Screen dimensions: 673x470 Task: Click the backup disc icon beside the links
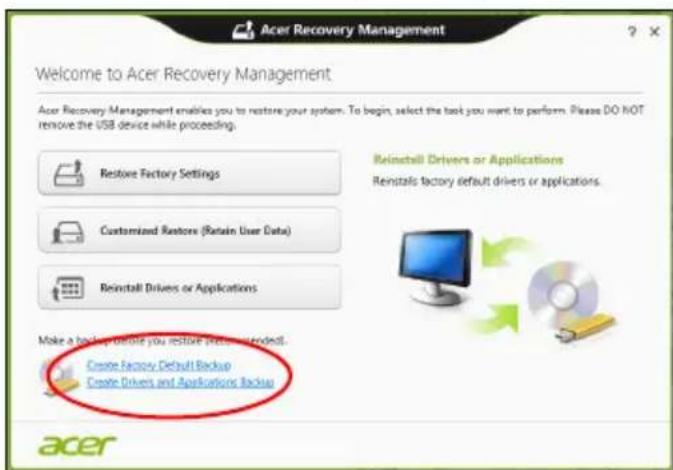tap(60, 377)
